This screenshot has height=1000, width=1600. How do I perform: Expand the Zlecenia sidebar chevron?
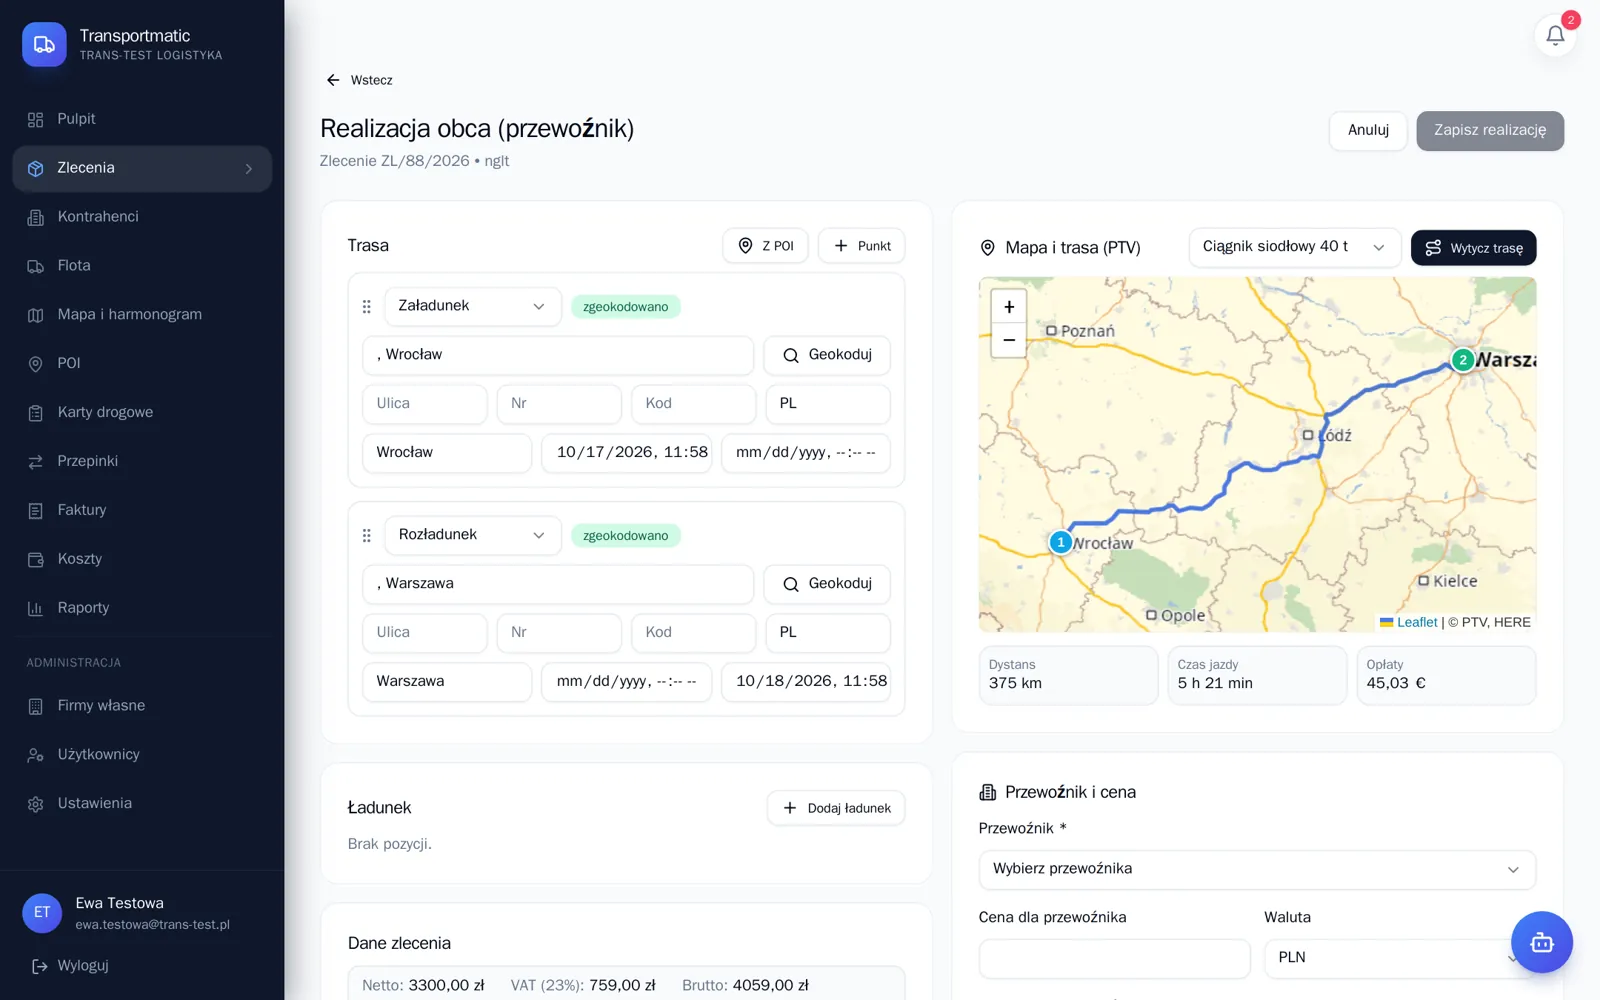pos(249,169)
